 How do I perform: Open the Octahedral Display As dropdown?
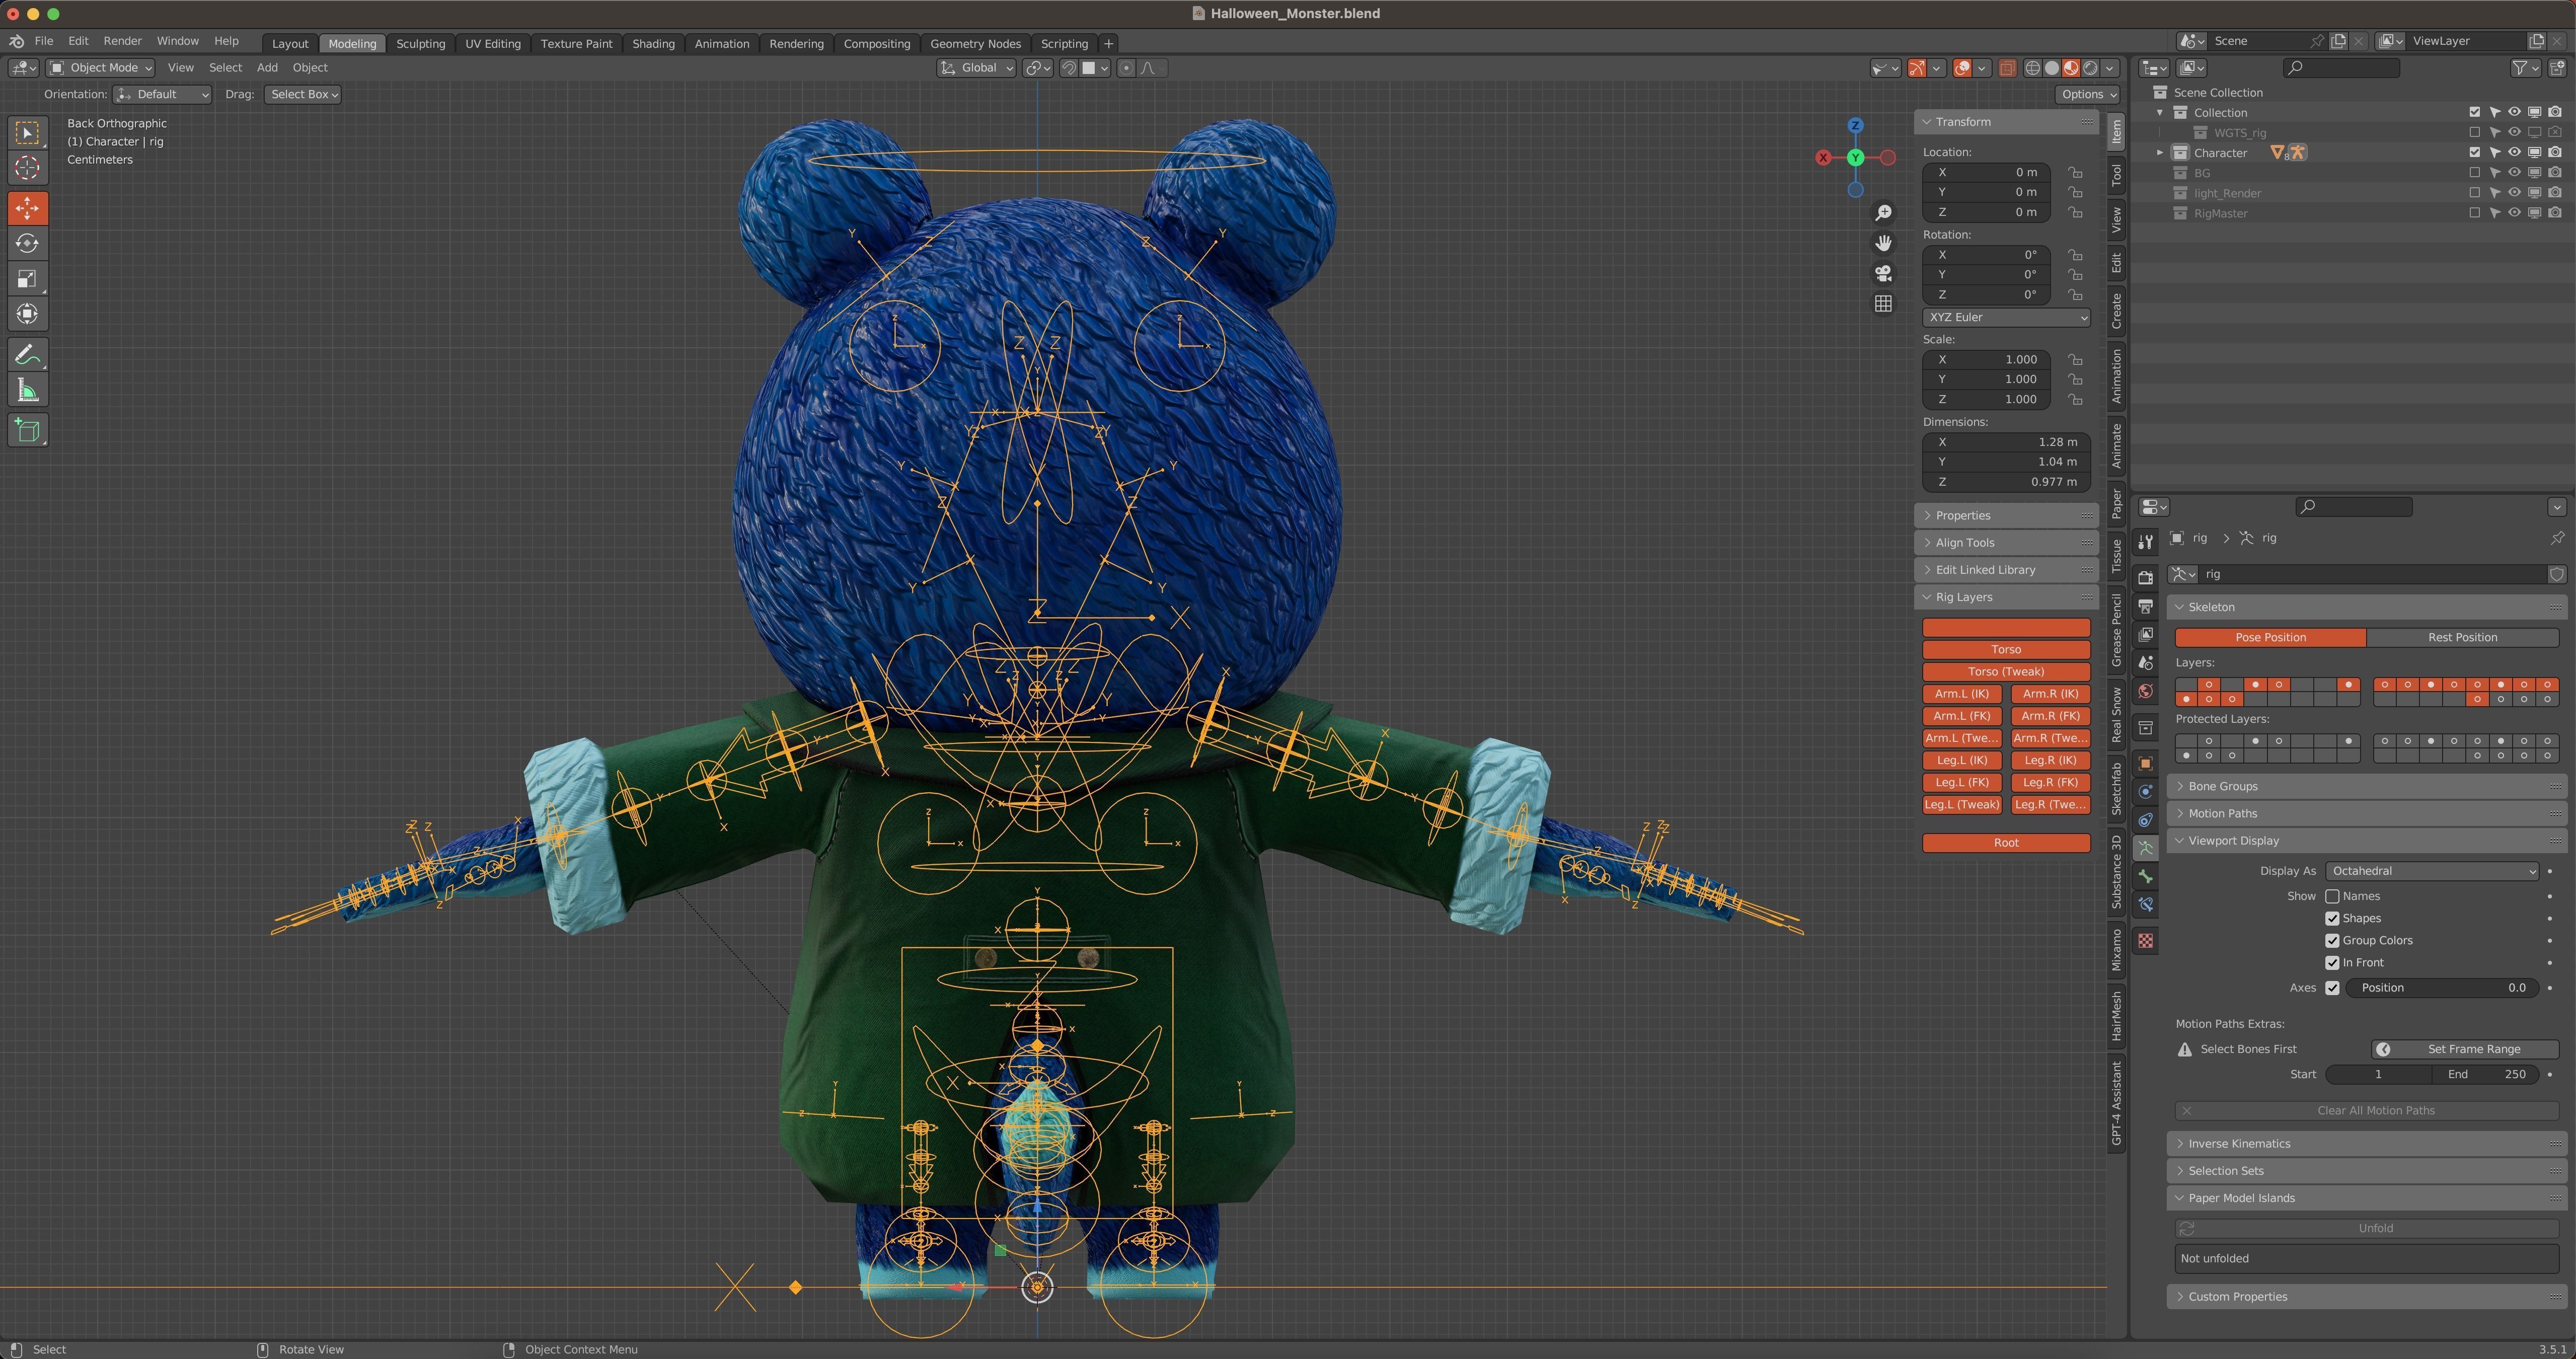pyautogui.click(x=2431, y=871)
